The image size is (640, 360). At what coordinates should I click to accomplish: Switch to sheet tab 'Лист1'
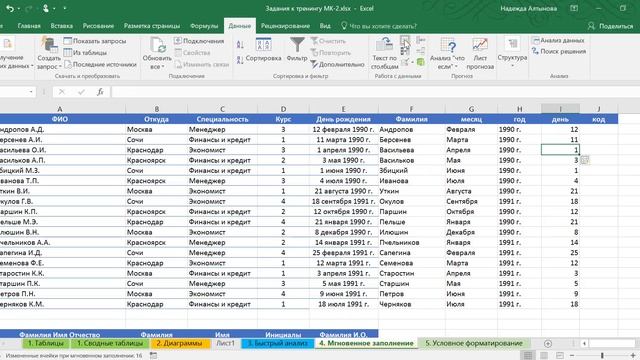tap(225, 343)
